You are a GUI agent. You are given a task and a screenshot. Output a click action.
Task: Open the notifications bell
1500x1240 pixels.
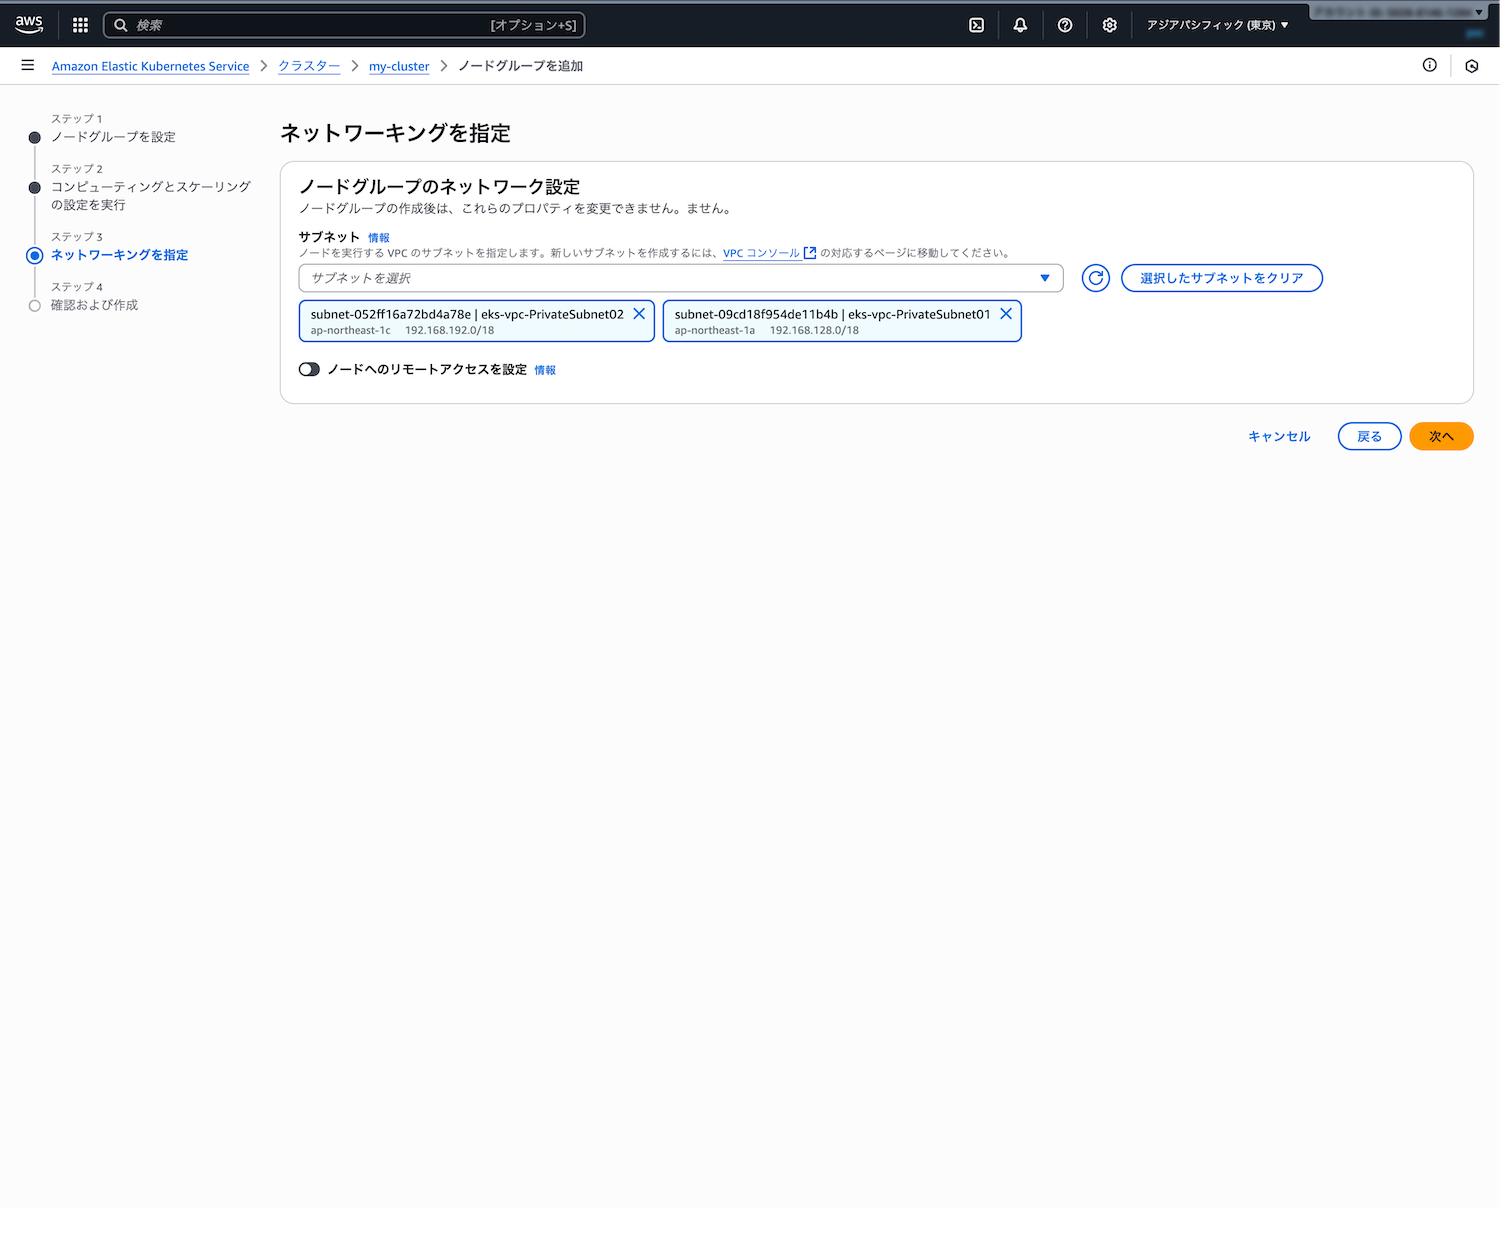point(1020,25)
